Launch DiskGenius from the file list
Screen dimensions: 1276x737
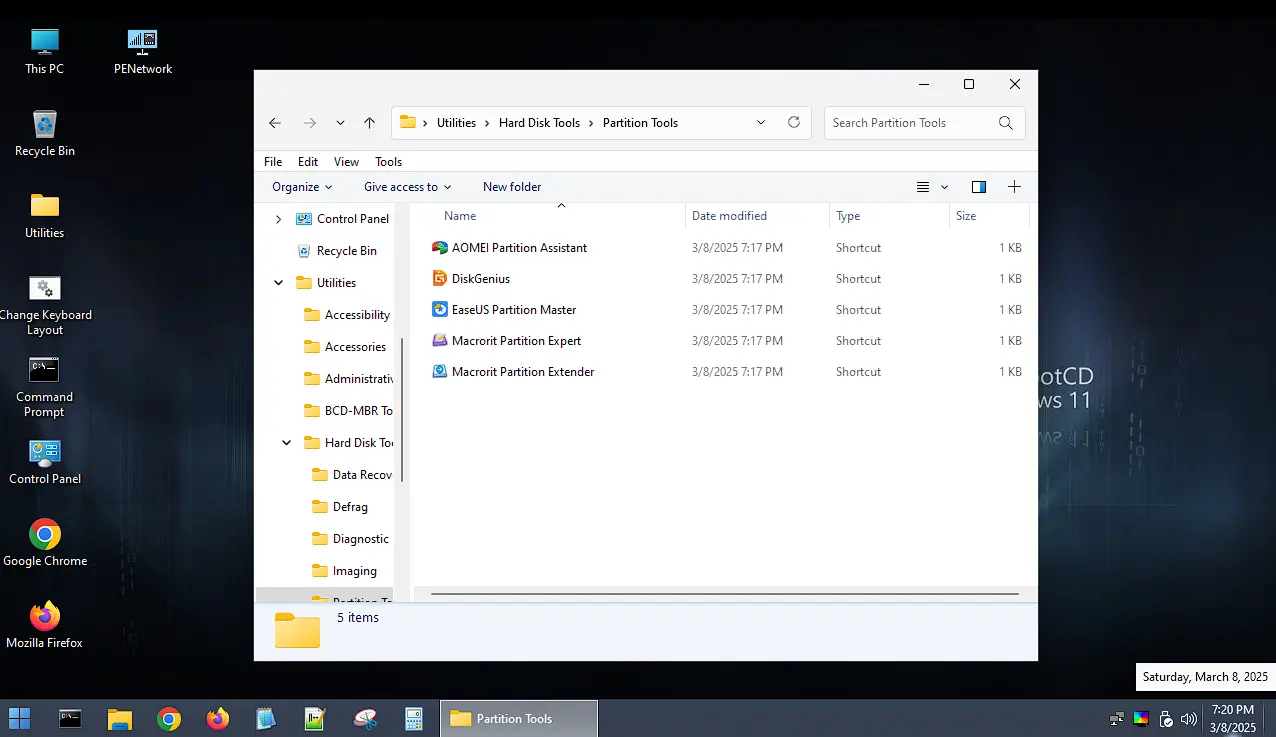[x=481, y=278]
